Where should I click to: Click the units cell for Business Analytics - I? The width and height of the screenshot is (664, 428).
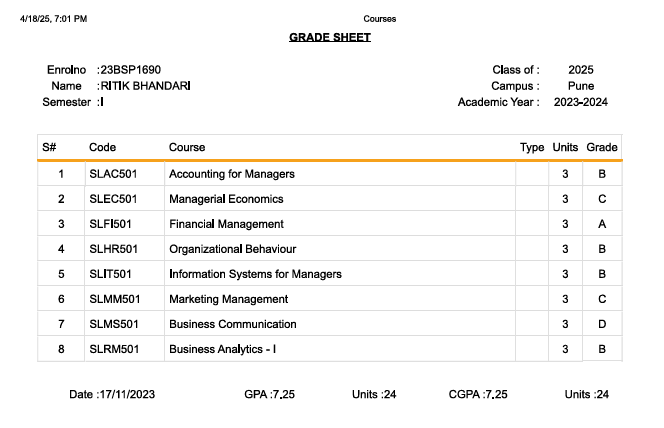(566, 349)
